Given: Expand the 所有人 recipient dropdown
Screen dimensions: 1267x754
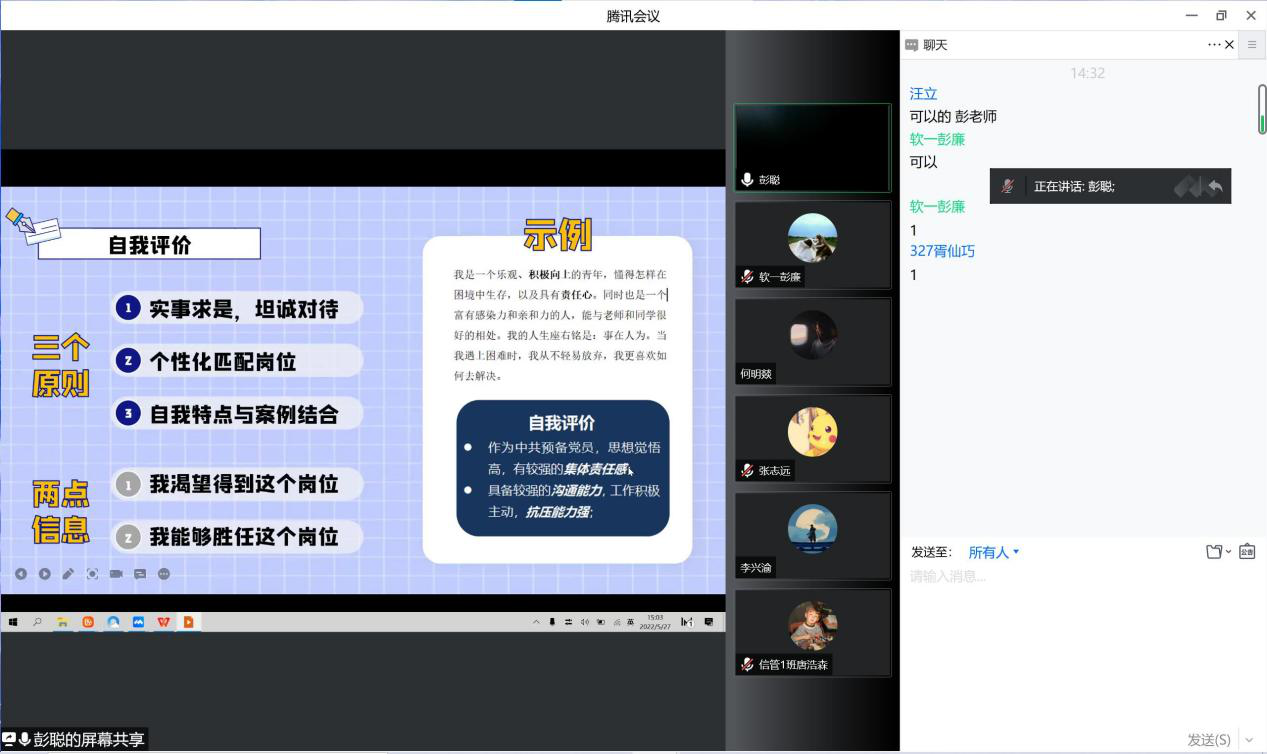Looking at the screenshot, I should point(994,552).
